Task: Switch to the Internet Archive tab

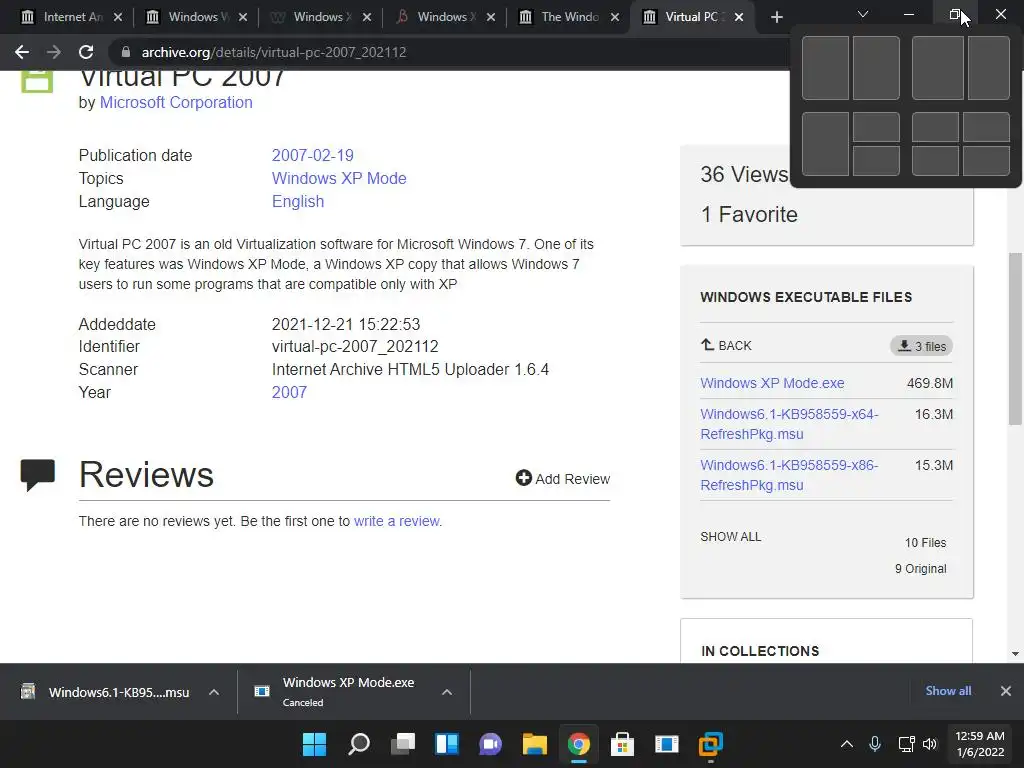Action: pyautogui.click(x=64, y=17)
